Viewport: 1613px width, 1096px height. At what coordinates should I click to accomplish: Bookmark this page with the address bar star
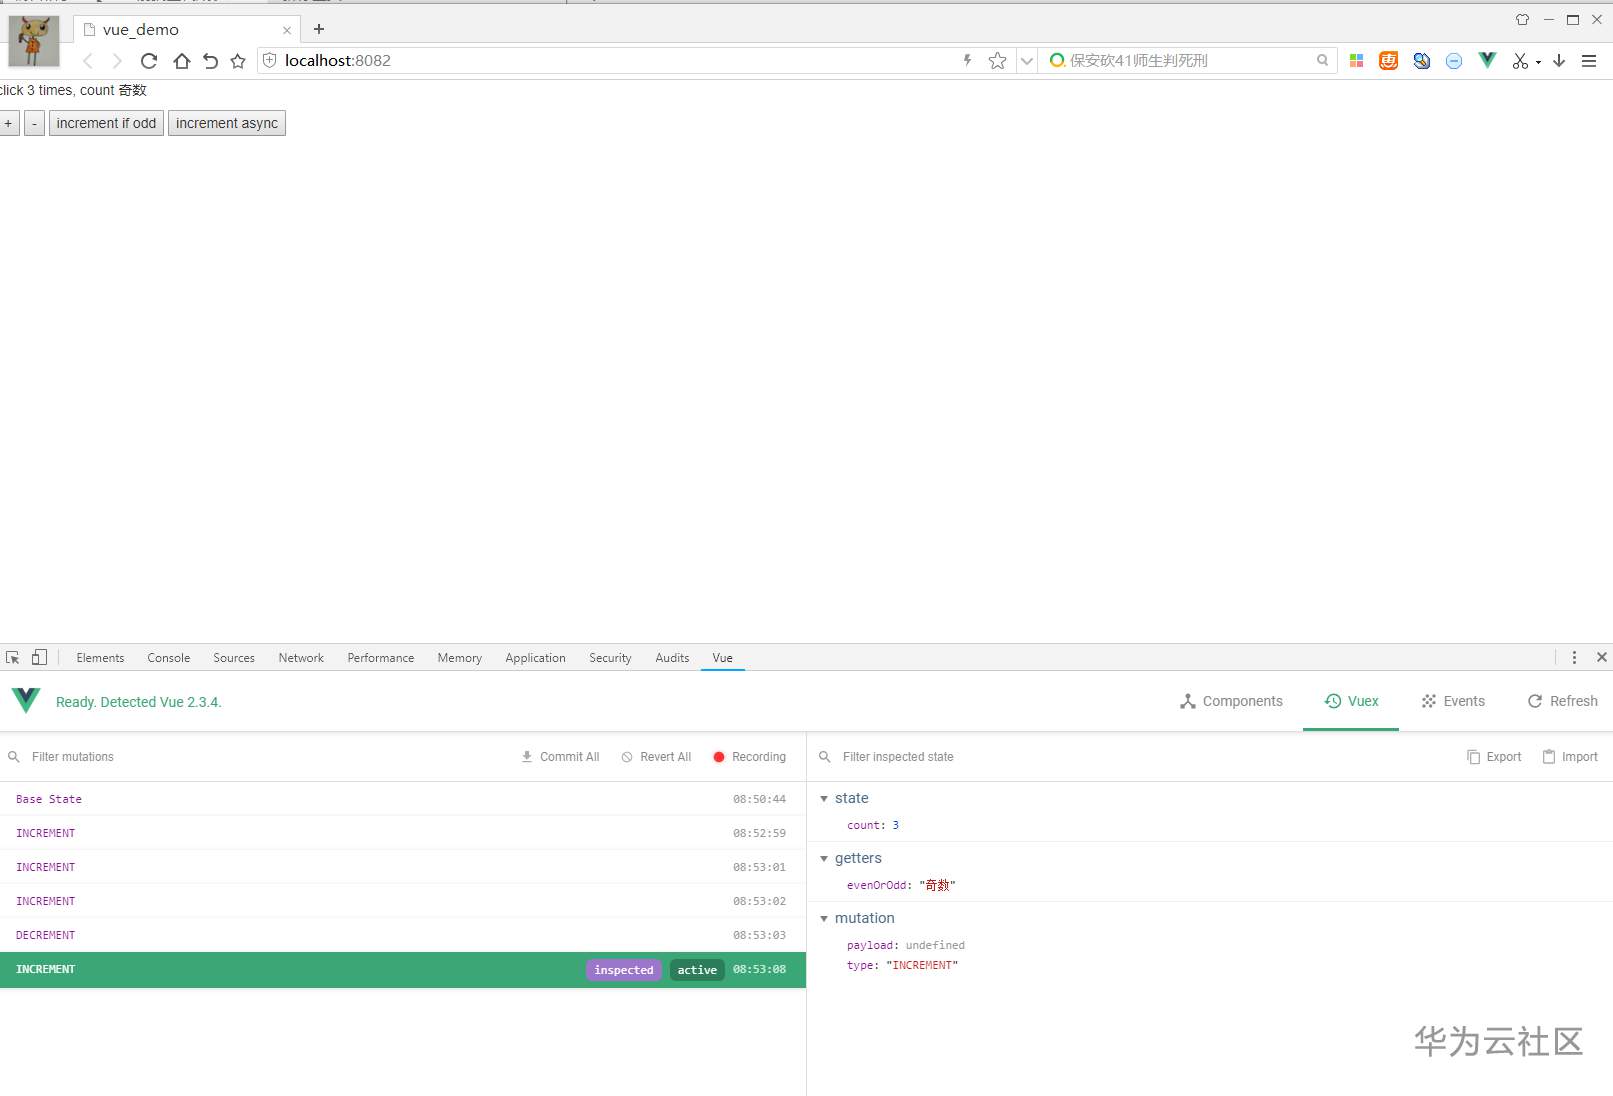[x=997, y=61]
